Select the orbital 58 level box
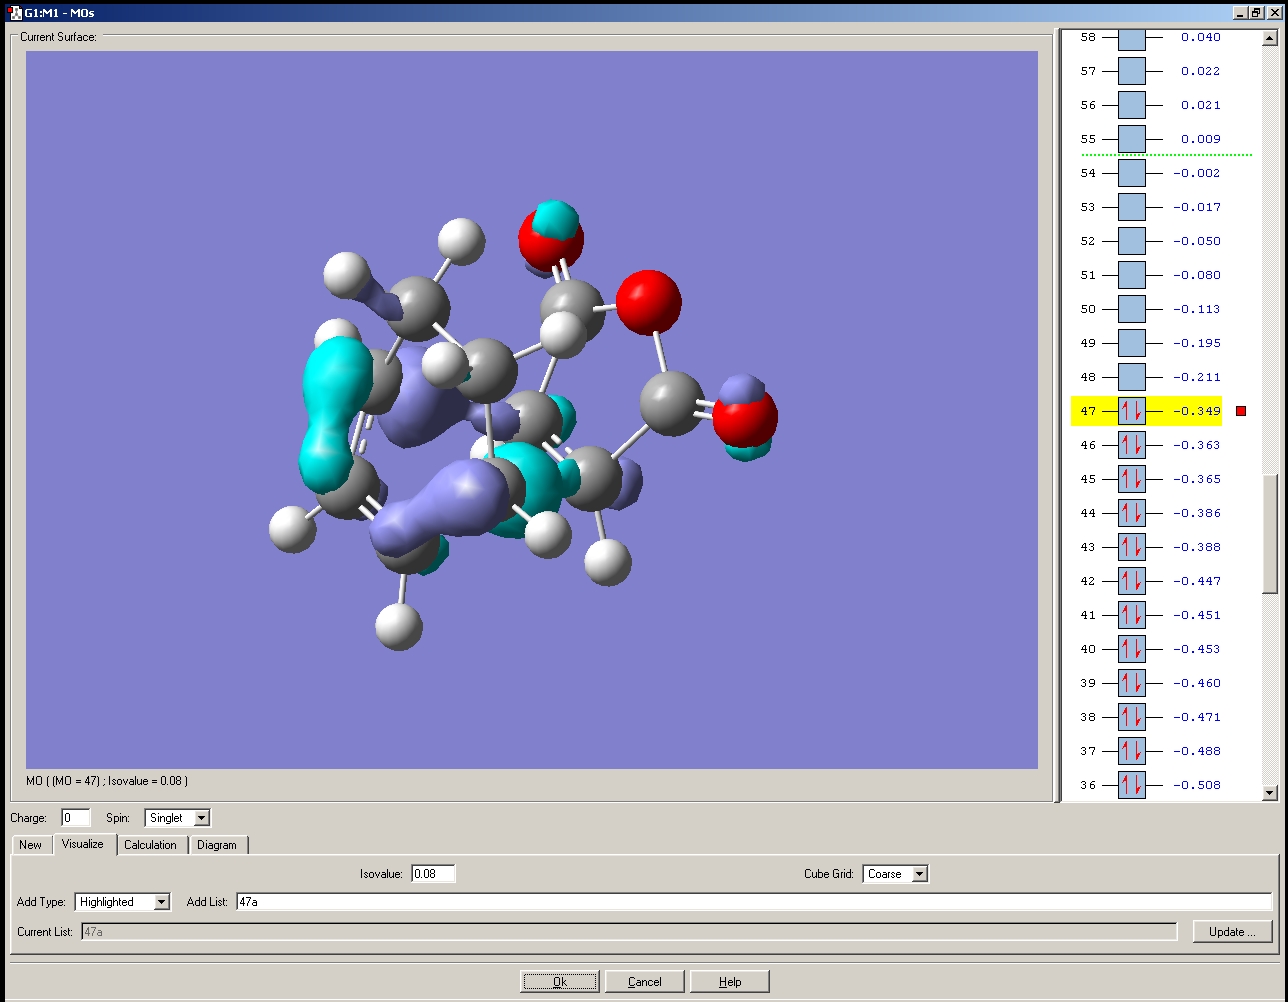 pyautogui.click(x=1131, y=39)
